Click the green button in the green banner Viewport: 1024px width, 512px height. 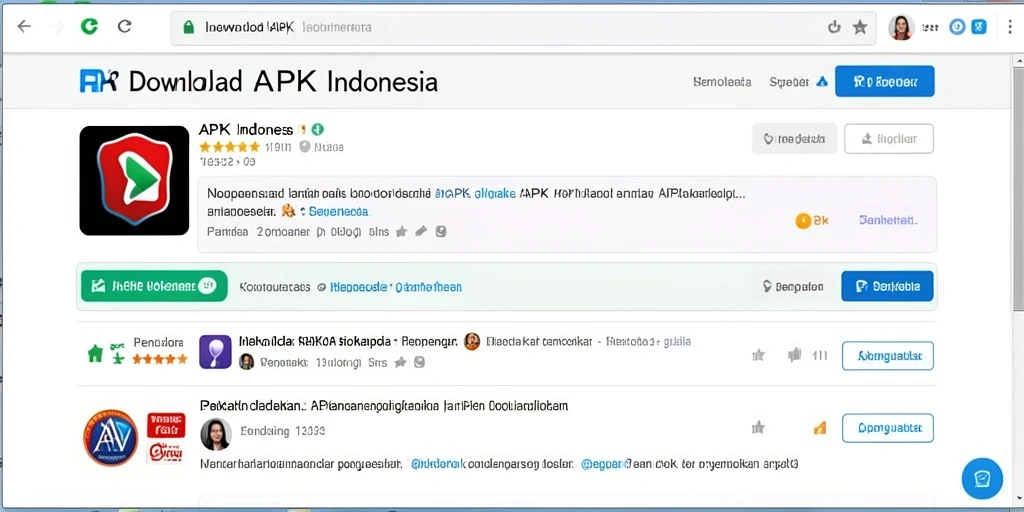(154, 286)
